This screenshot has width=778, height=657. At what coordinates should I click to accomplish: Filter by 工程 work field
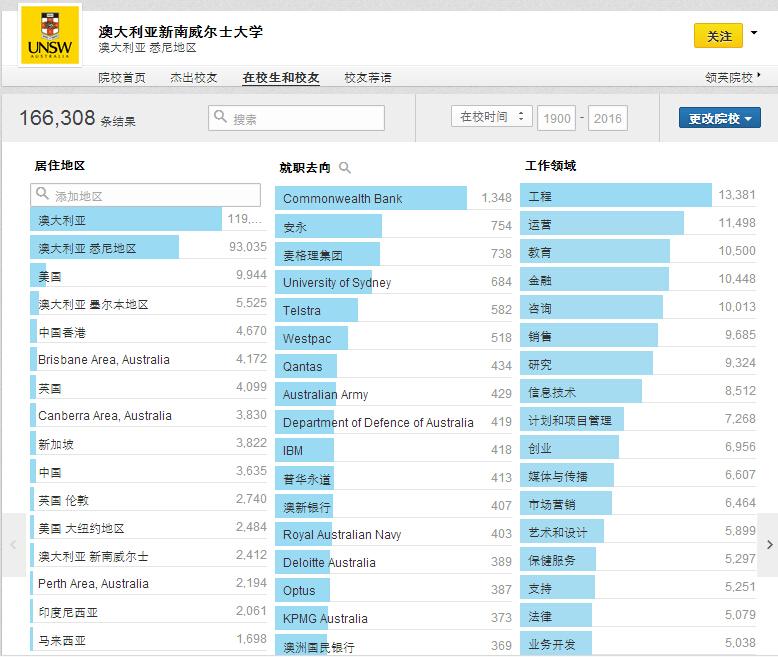638,196
